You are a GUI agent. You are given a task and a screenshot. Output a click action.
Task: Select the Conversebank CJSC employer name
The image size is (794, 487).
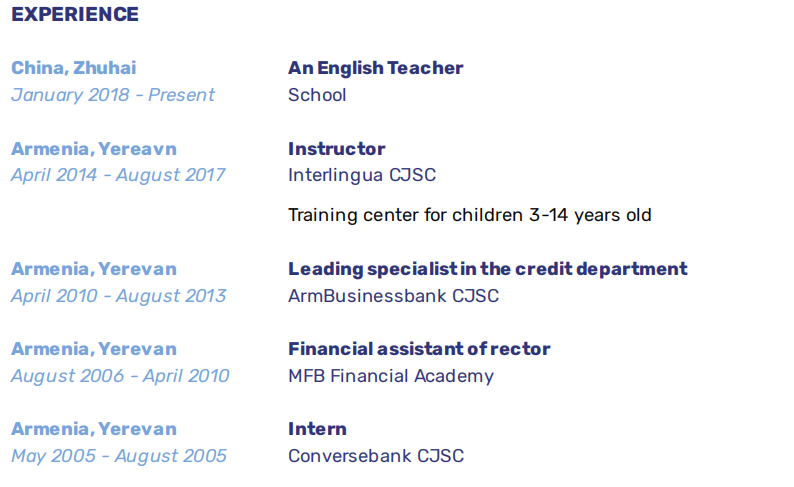pos(376,456)
